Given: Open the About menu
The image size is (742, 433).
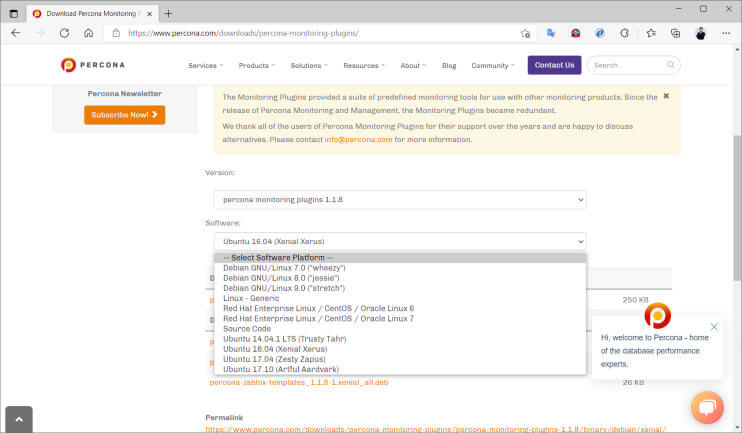Looking at the screenshot, I should point(413,65).
